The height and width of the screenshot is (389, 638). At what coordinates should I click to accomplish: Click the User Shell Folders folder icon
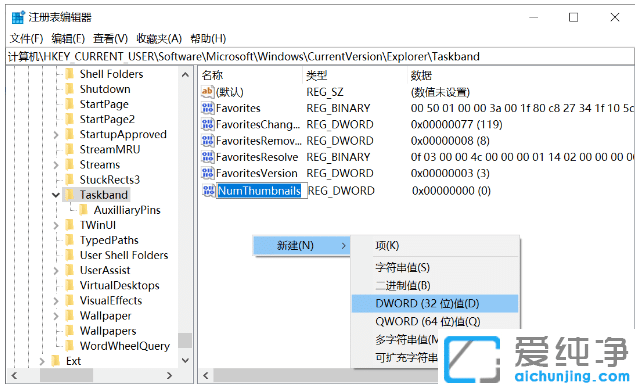[x=70, y=255]
